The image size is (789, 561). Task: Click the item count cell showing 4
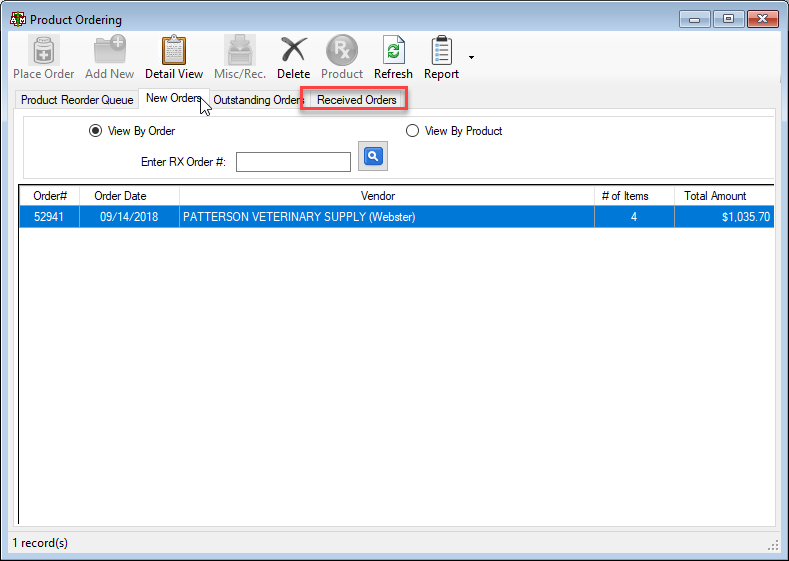[x=635, y=217]
